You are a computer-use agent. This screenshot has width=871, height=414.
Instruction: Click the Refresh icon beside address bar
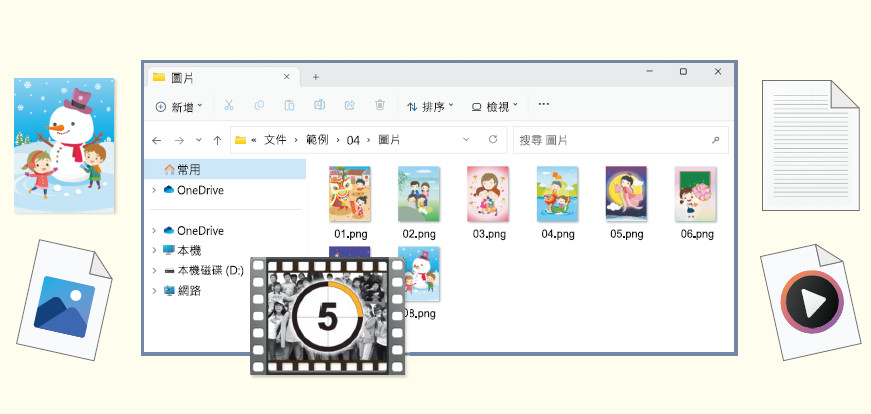point(494,140)
